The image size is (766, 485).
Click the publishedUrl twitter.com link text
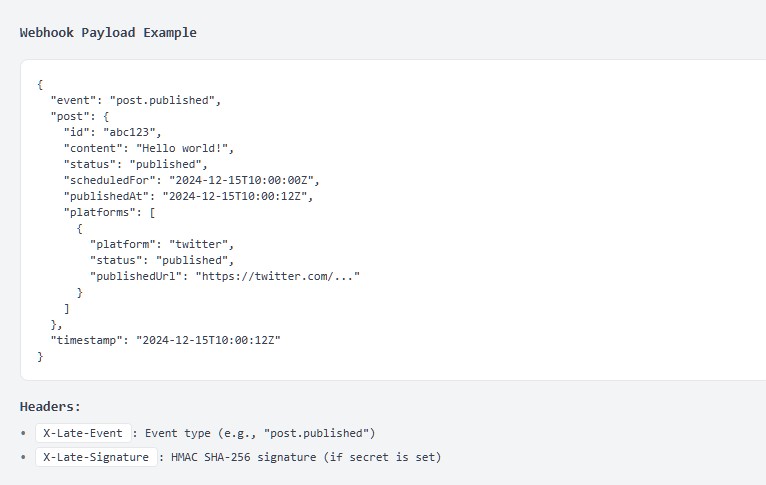click(x=276, y=276)
